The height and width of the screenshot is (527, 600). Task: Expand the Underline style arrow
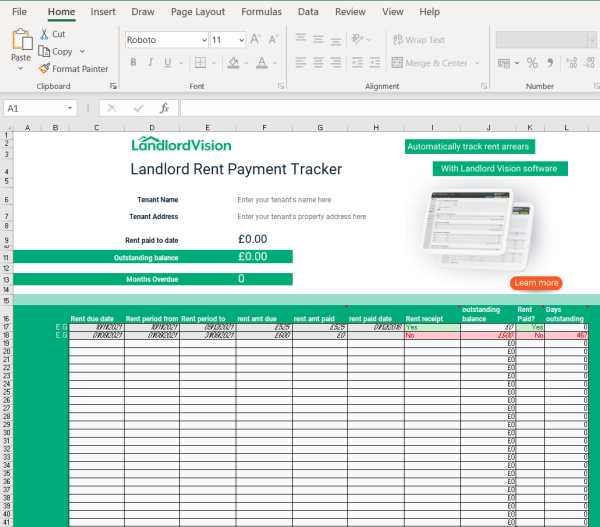click(181, 63)
